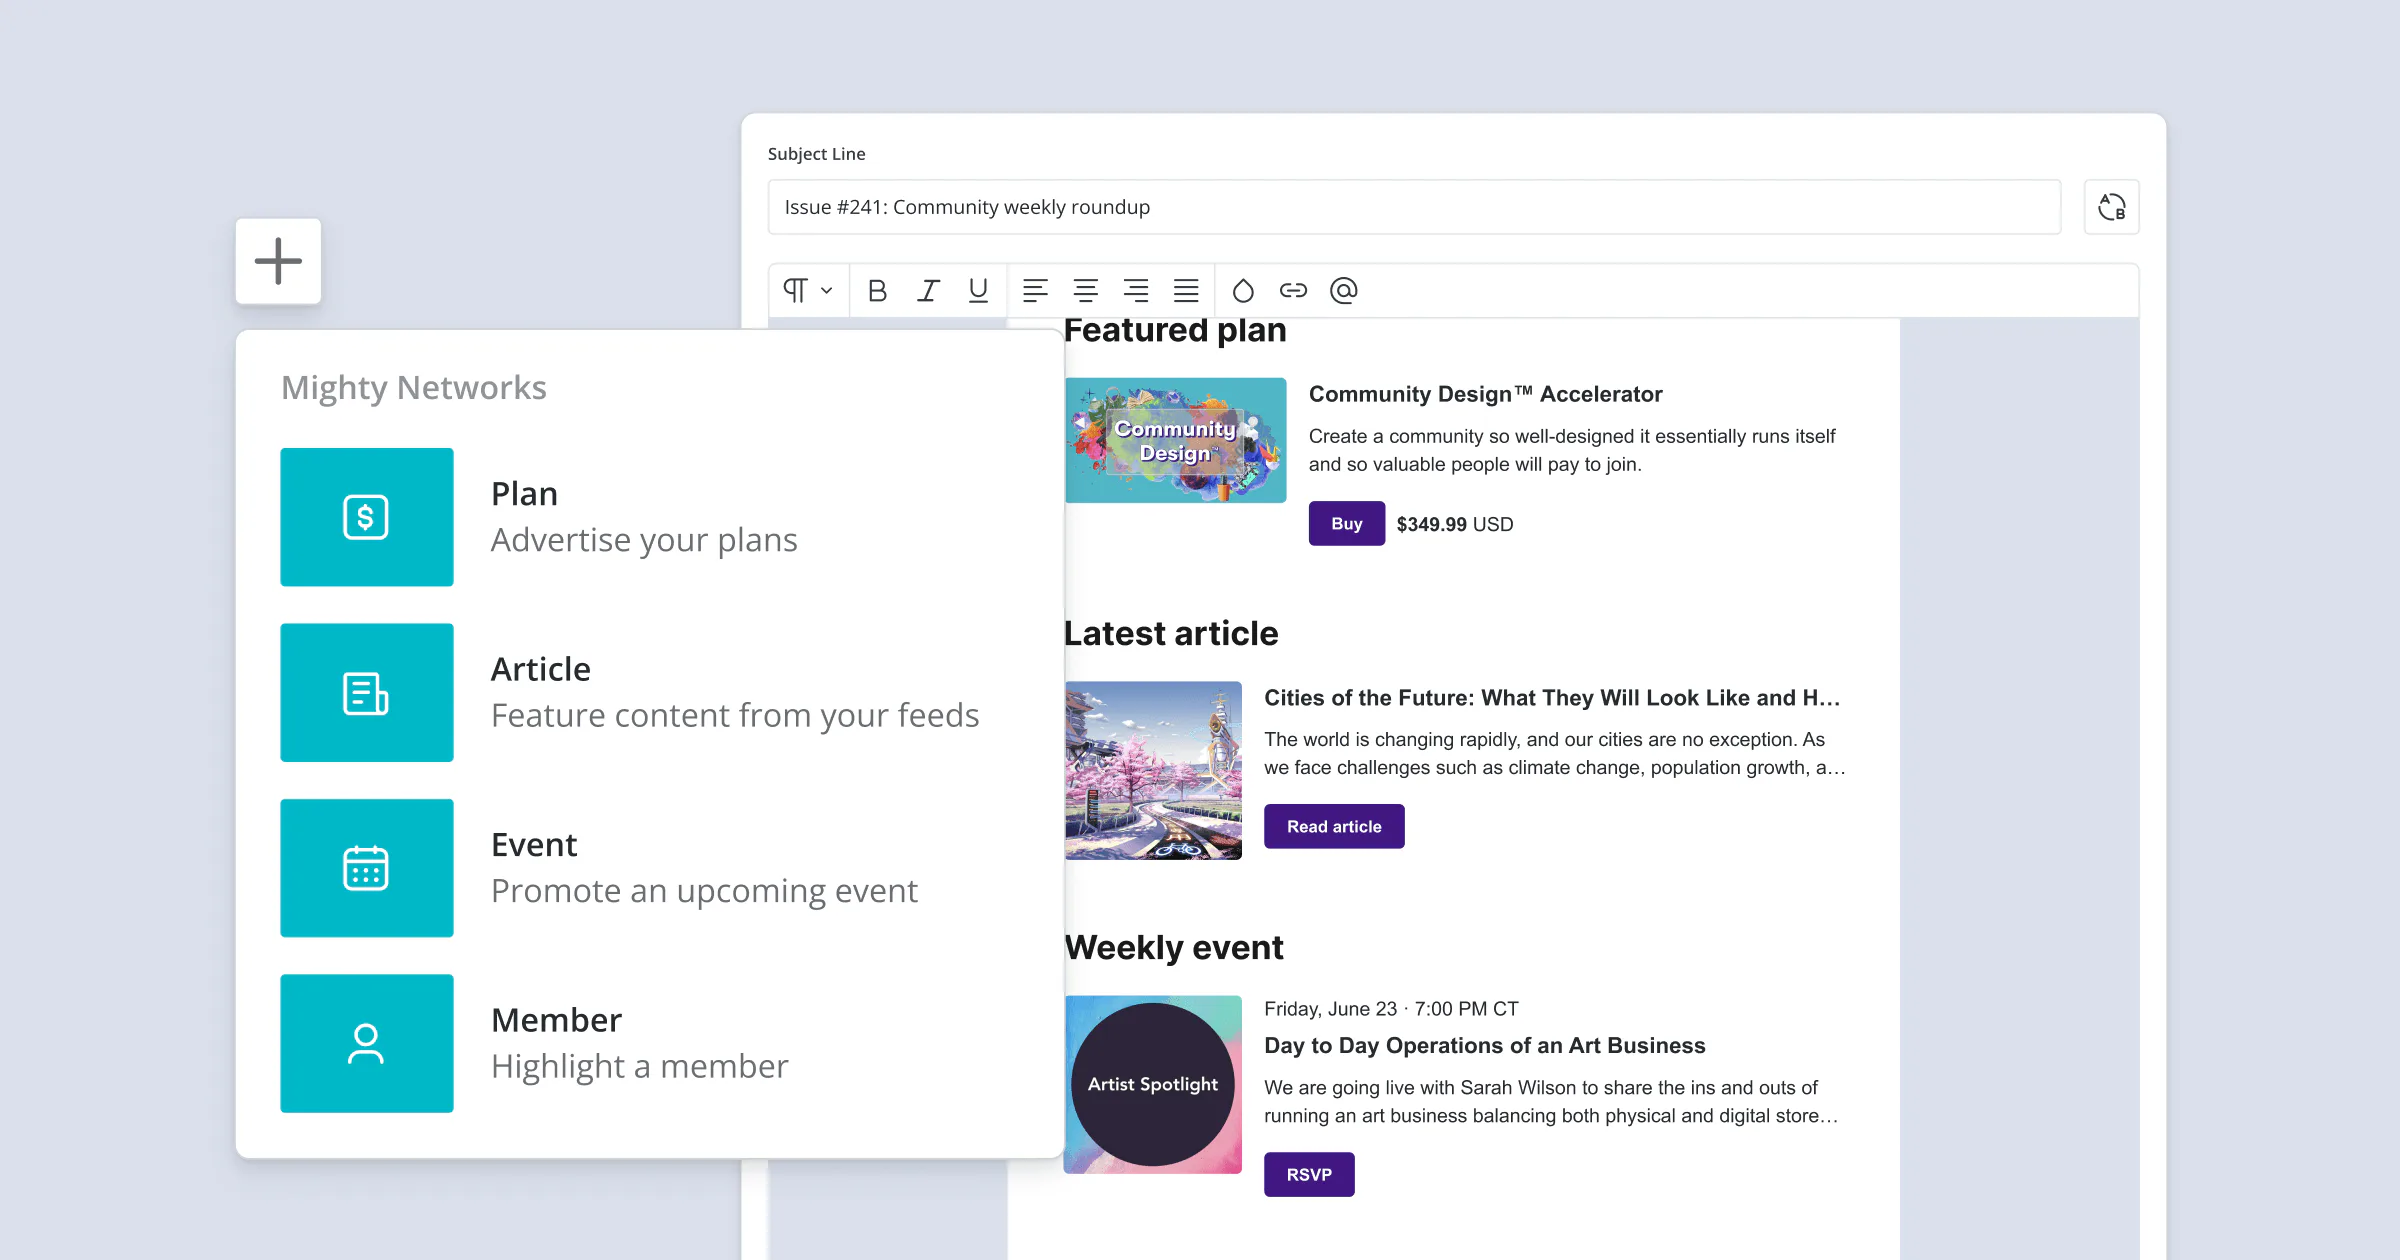Screen dimensions: 2400x1260
Task: Open the text color droplet tool
Action: tap(1243, 291)
